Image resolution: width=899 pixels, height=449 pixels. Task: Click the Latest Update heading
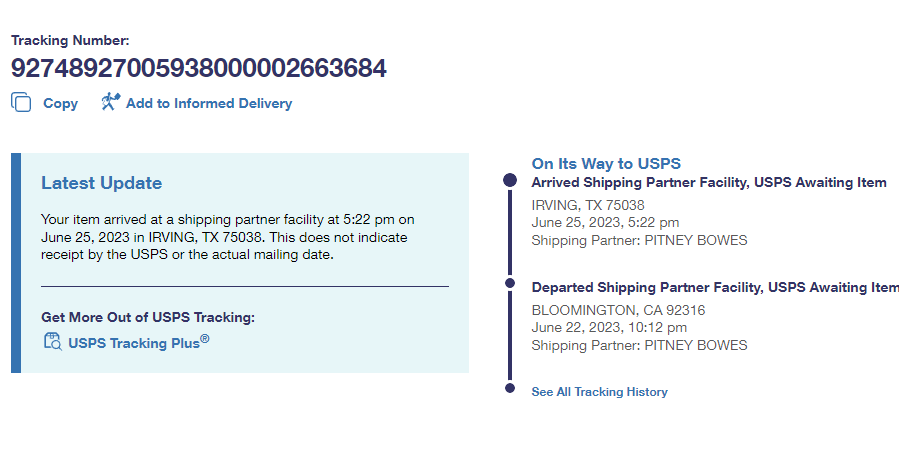101,183
